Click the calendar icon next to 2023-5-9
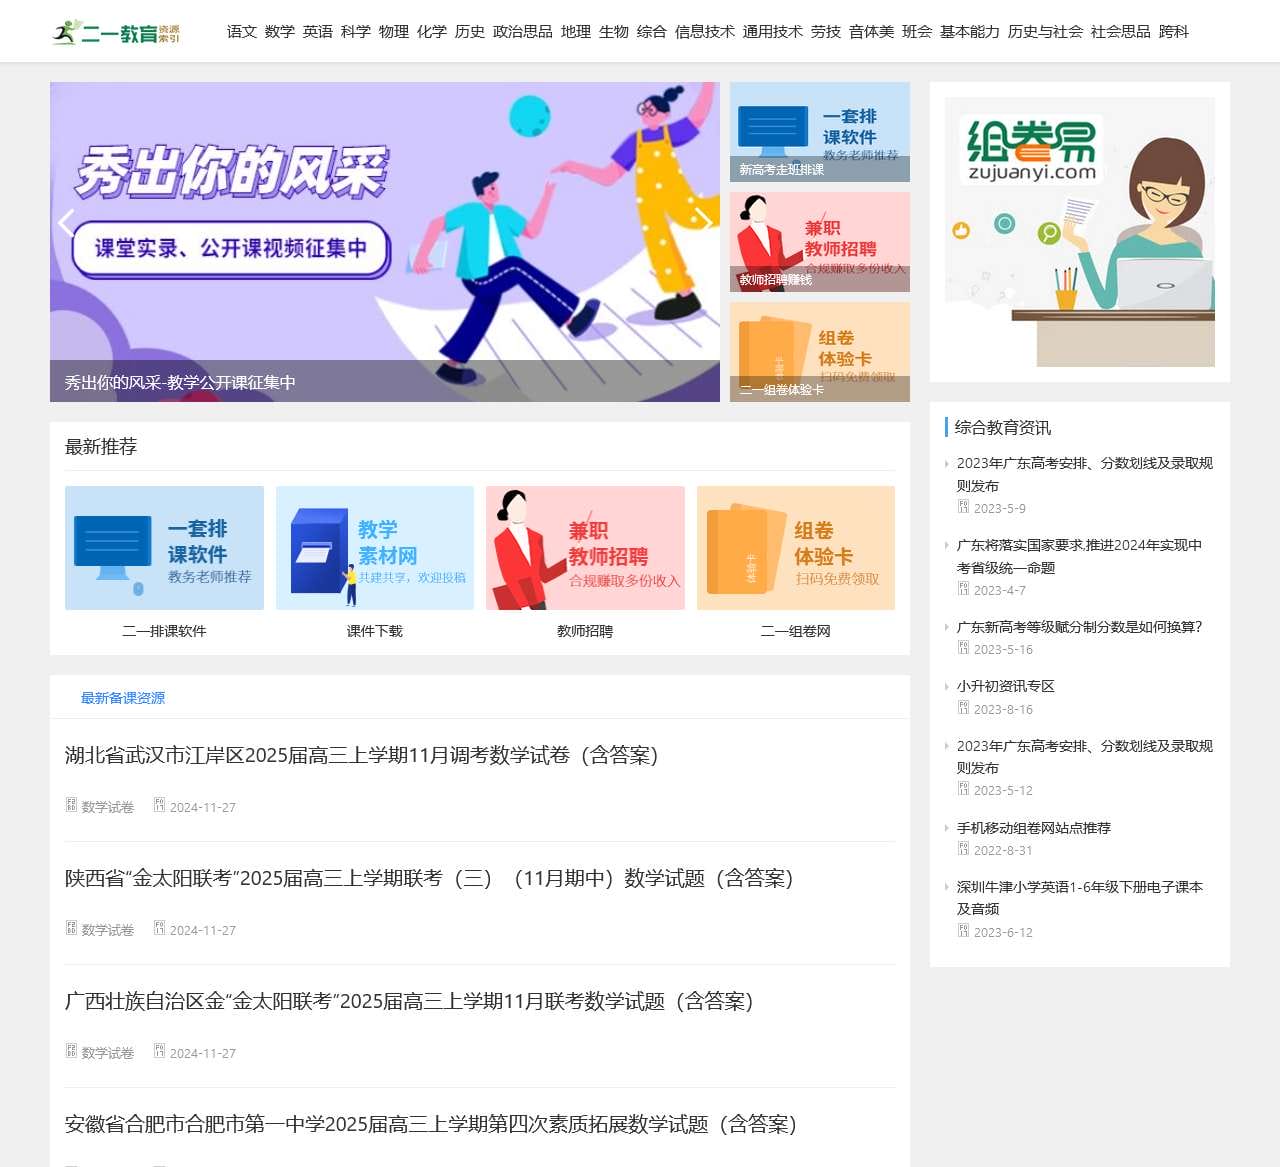 tap(964, 507)
